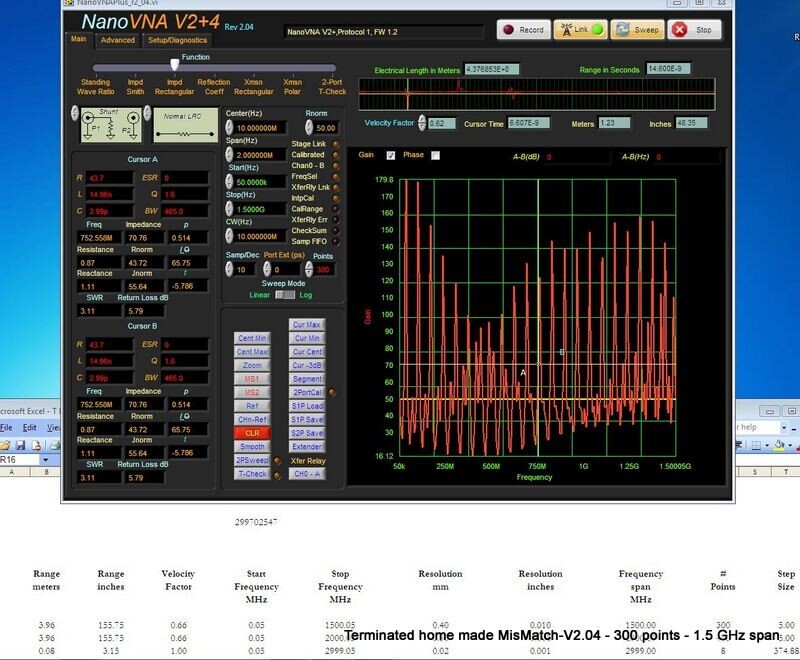Click the Ref button
Image resolution: width=800 pixels, height=660 pixels.
pyautogui.click(x=252, y=406)
